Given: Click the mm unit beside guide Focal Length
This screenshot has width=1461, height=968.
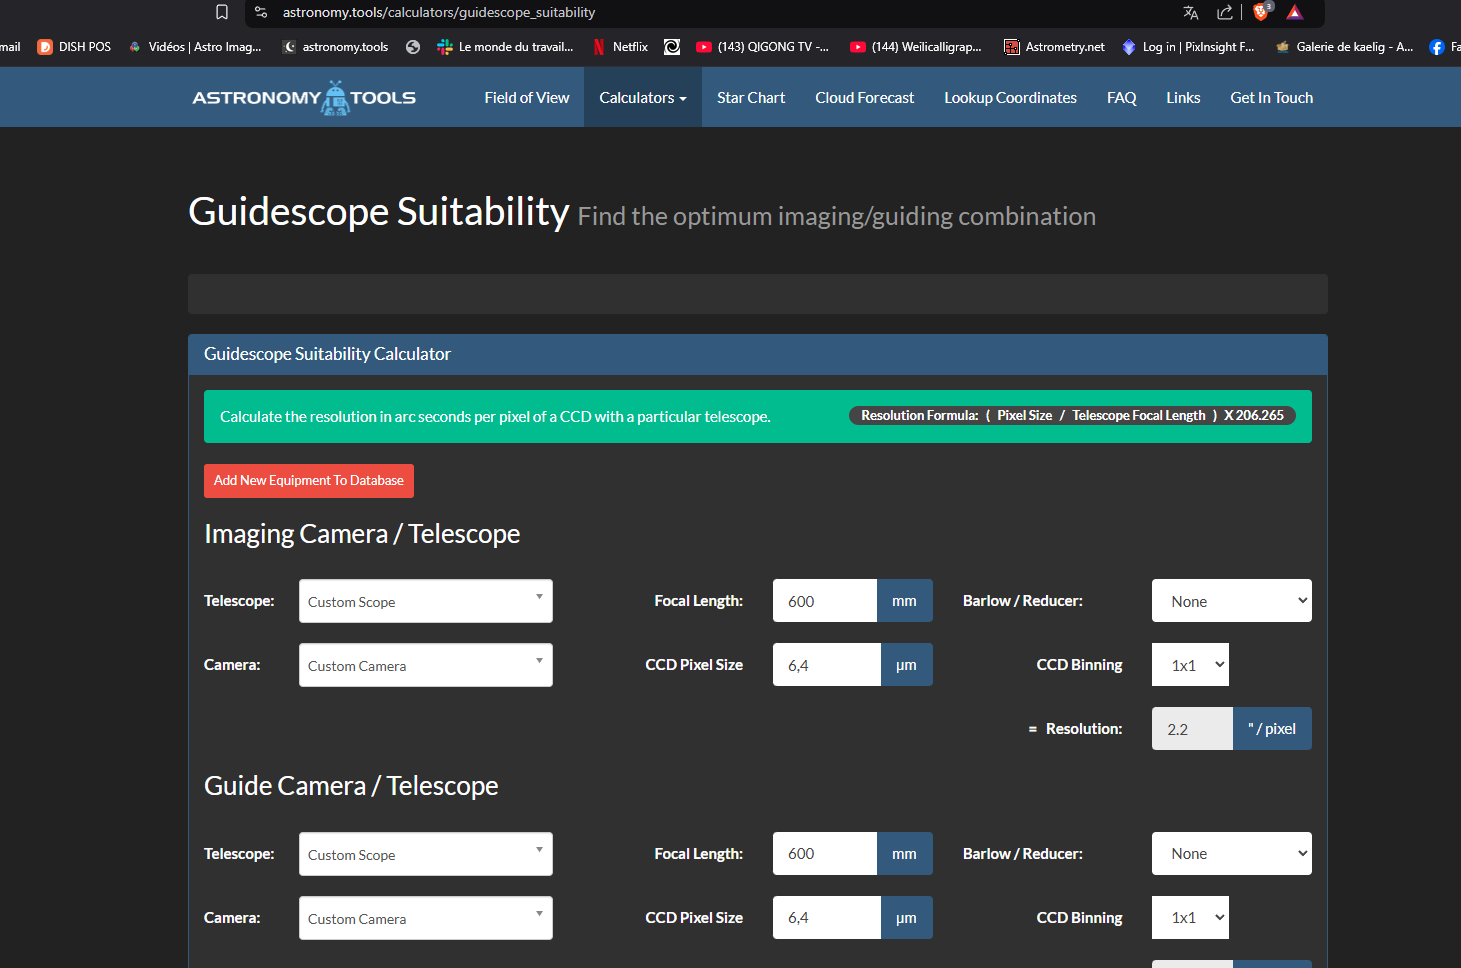Looking at the screenshot, I should point(905,854).
